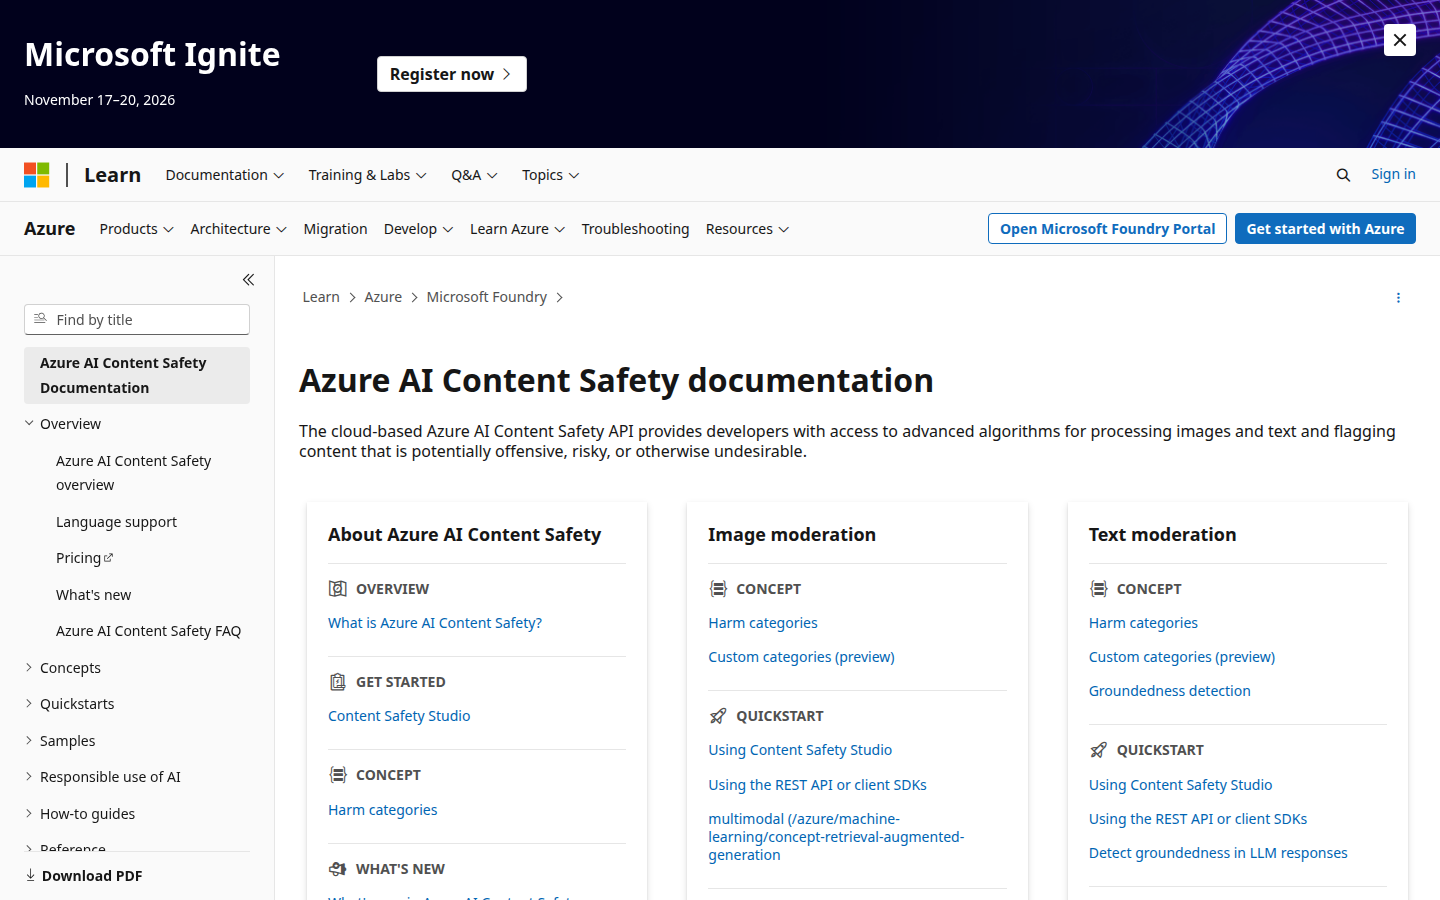The image size is (1440, 900).
Task: Click Sign in link
Action: point(1393,174)
